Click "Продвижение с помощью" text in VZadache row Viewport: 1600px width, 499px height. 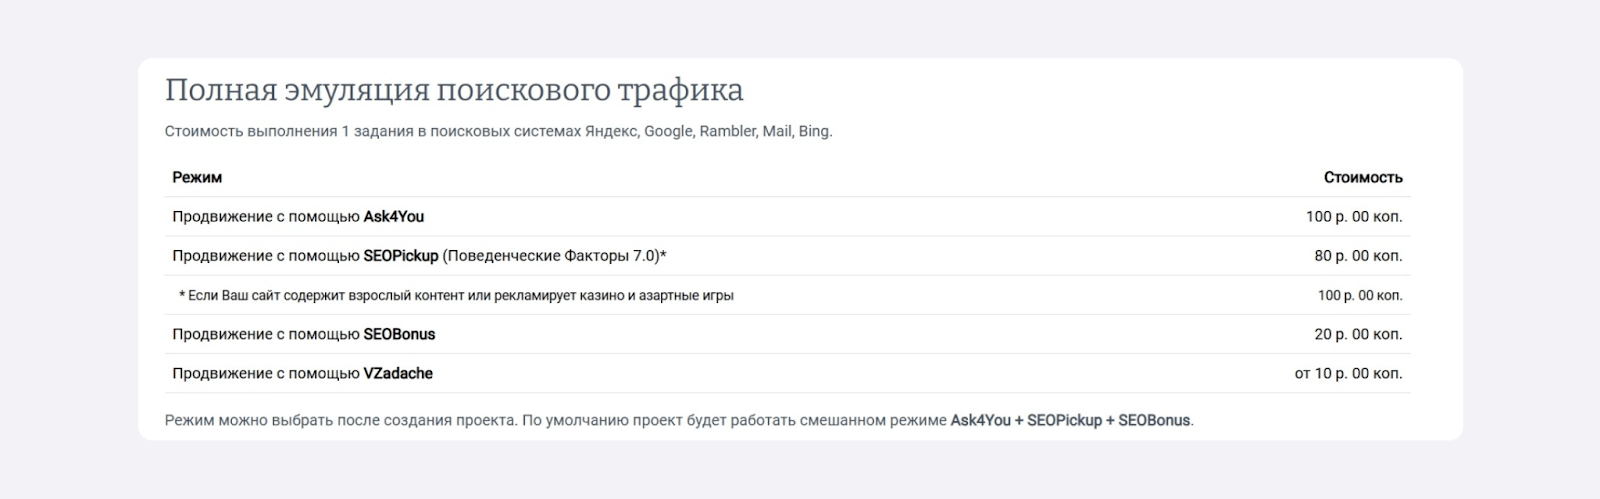265,373
